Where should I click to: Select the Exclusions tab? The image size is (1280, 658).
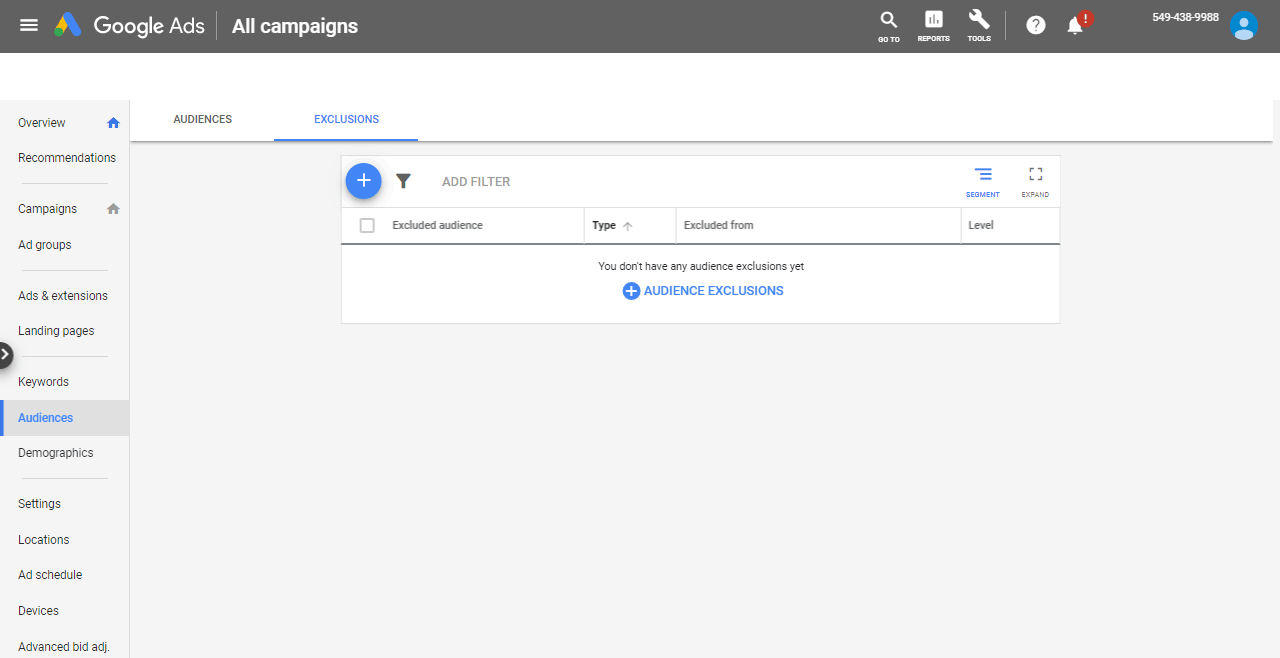click(x=346, y=119)
